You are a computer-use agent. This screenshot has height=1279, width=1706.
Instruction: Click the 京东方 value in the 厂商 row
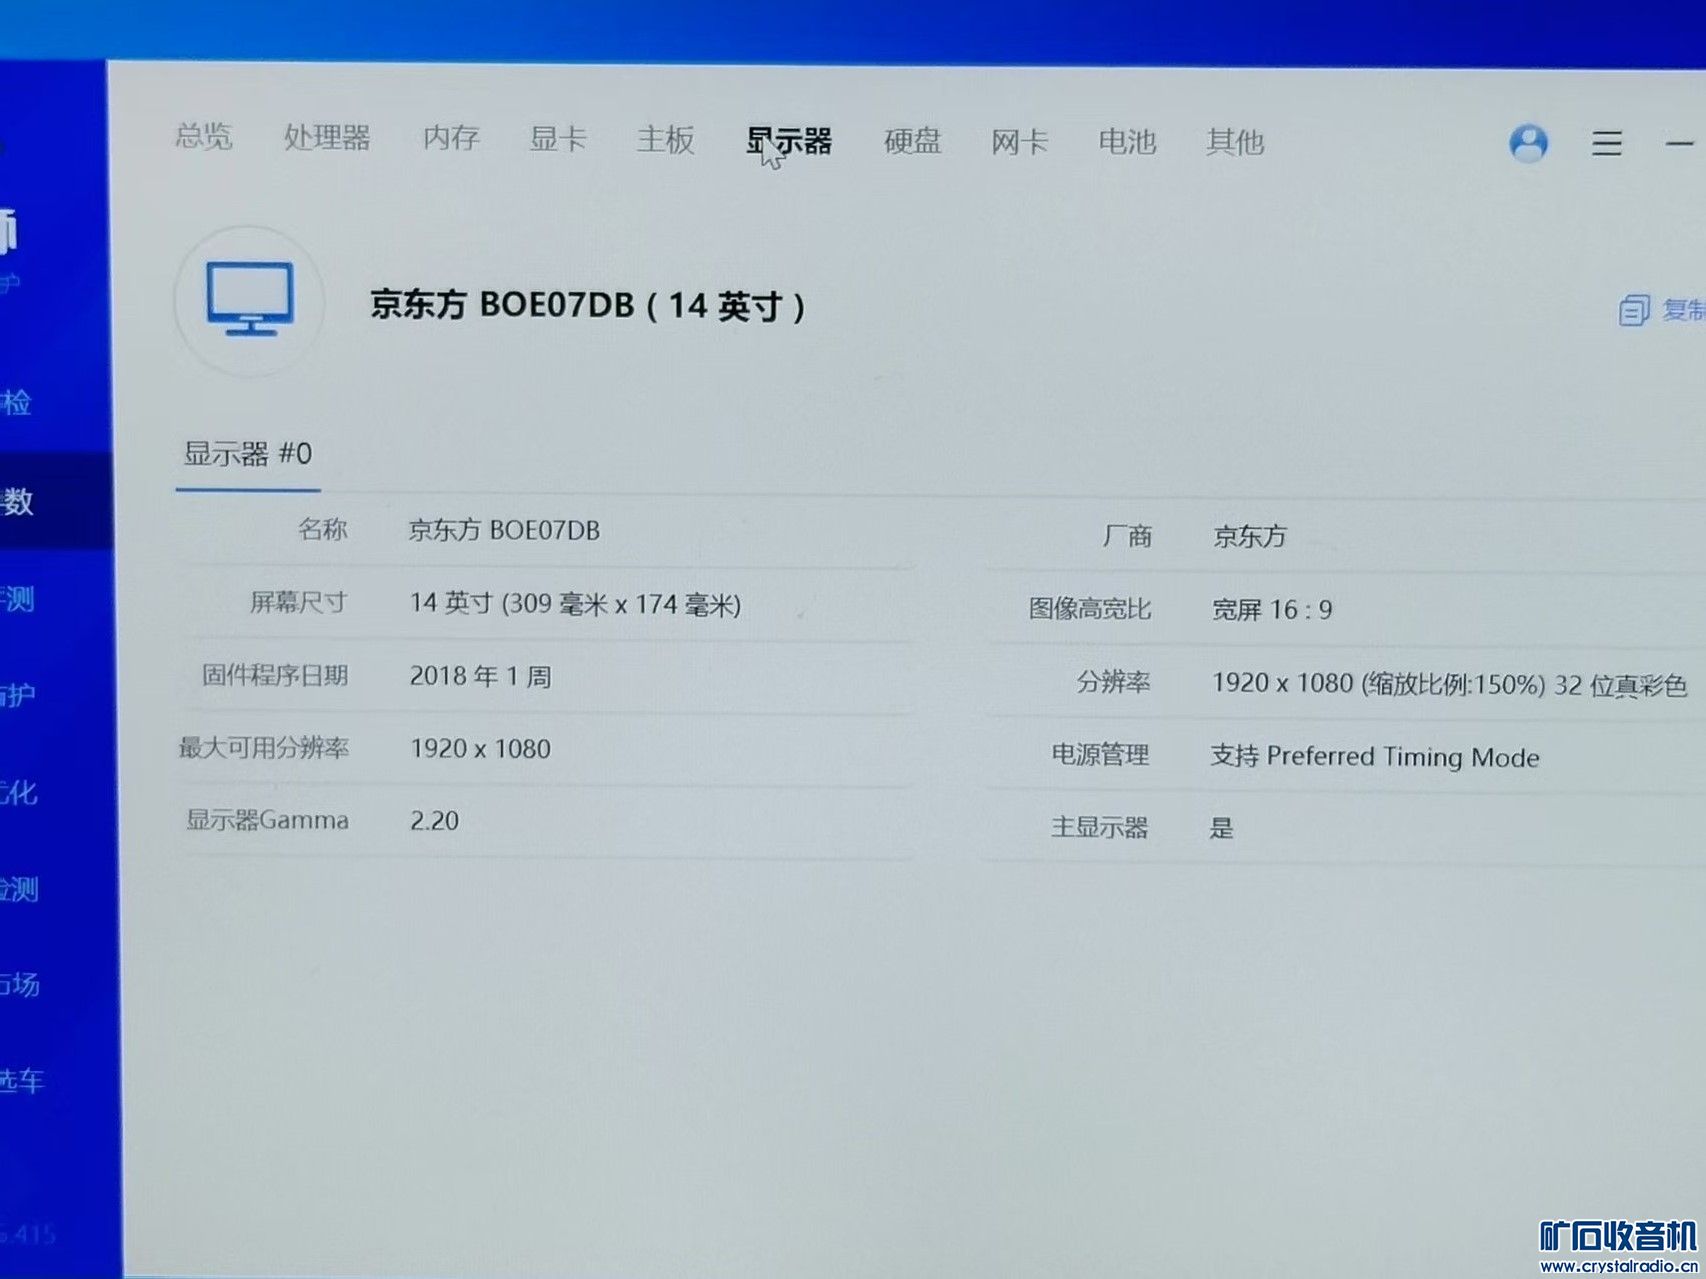[x=1250, y=537]
